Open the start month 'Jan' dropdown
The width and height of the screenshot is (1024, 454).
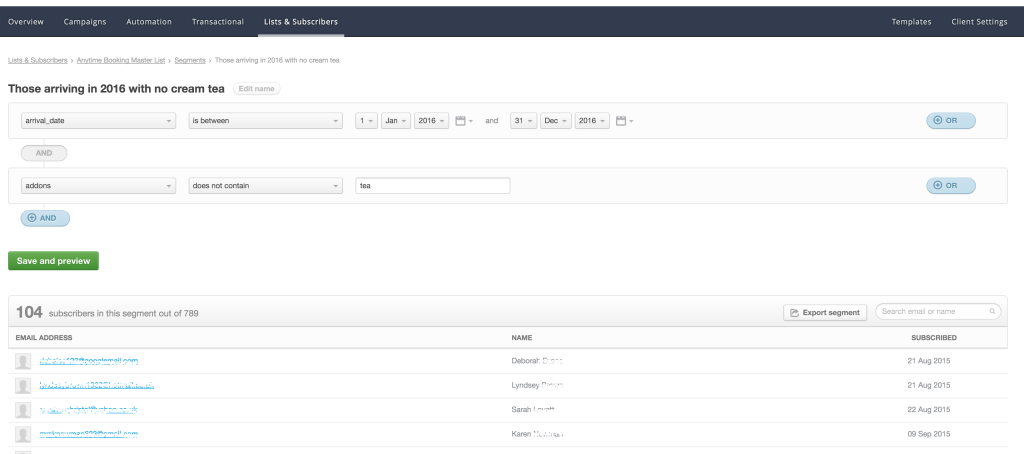coord(396,121)
